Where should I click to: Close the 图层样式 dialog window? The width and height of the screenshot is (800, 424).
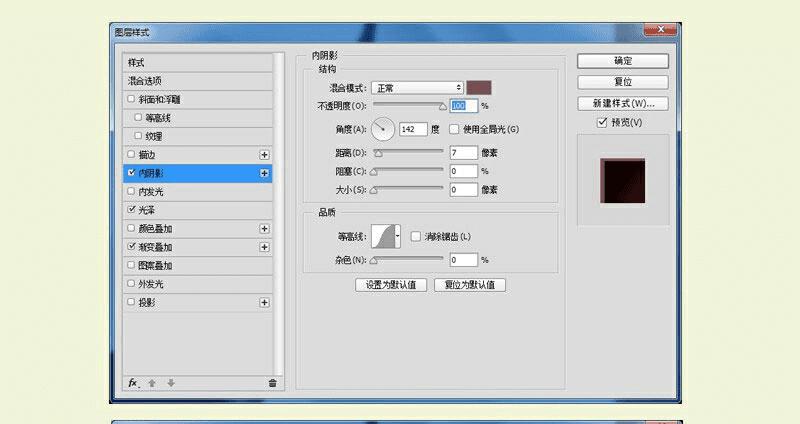(x=660, y=29)
